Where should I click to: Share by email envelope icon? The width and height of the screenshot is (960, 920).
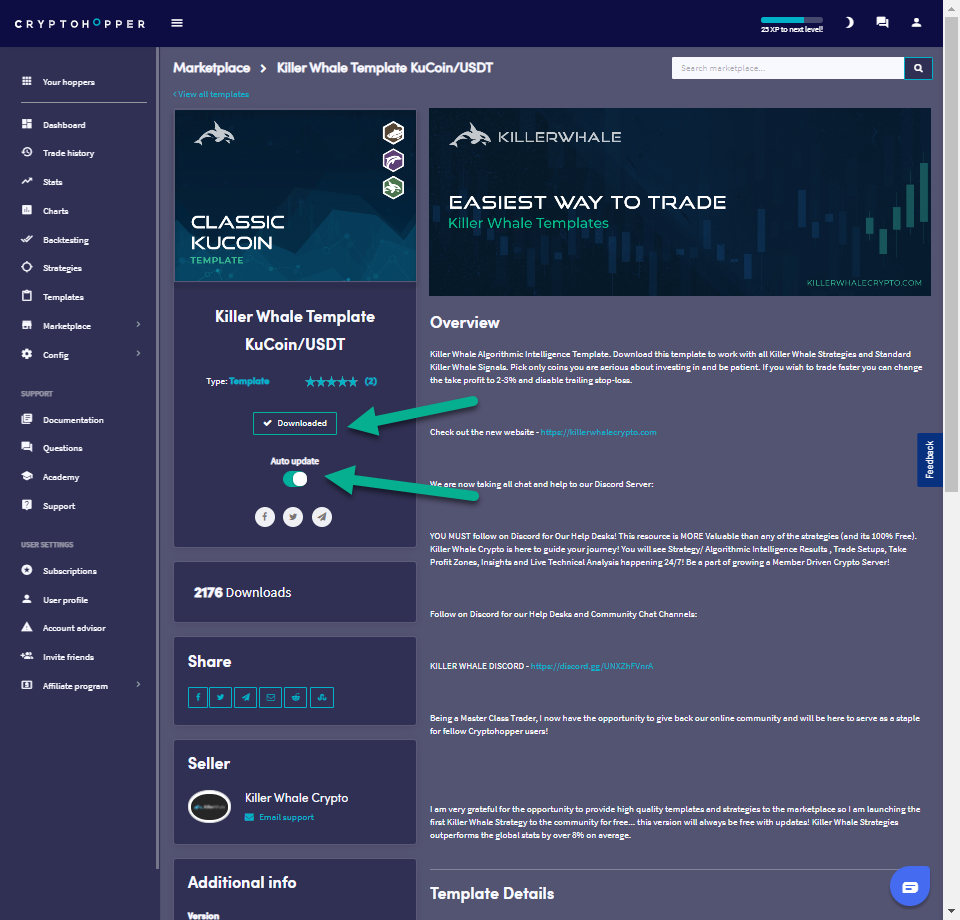click(x=271, y=698)
